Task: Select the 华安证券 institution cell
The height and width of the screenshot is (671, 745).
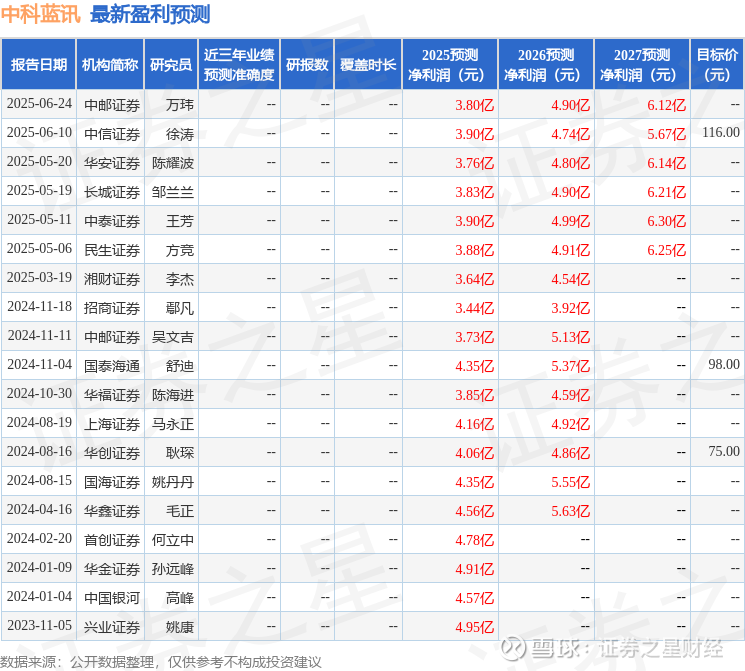Action: 112,163
